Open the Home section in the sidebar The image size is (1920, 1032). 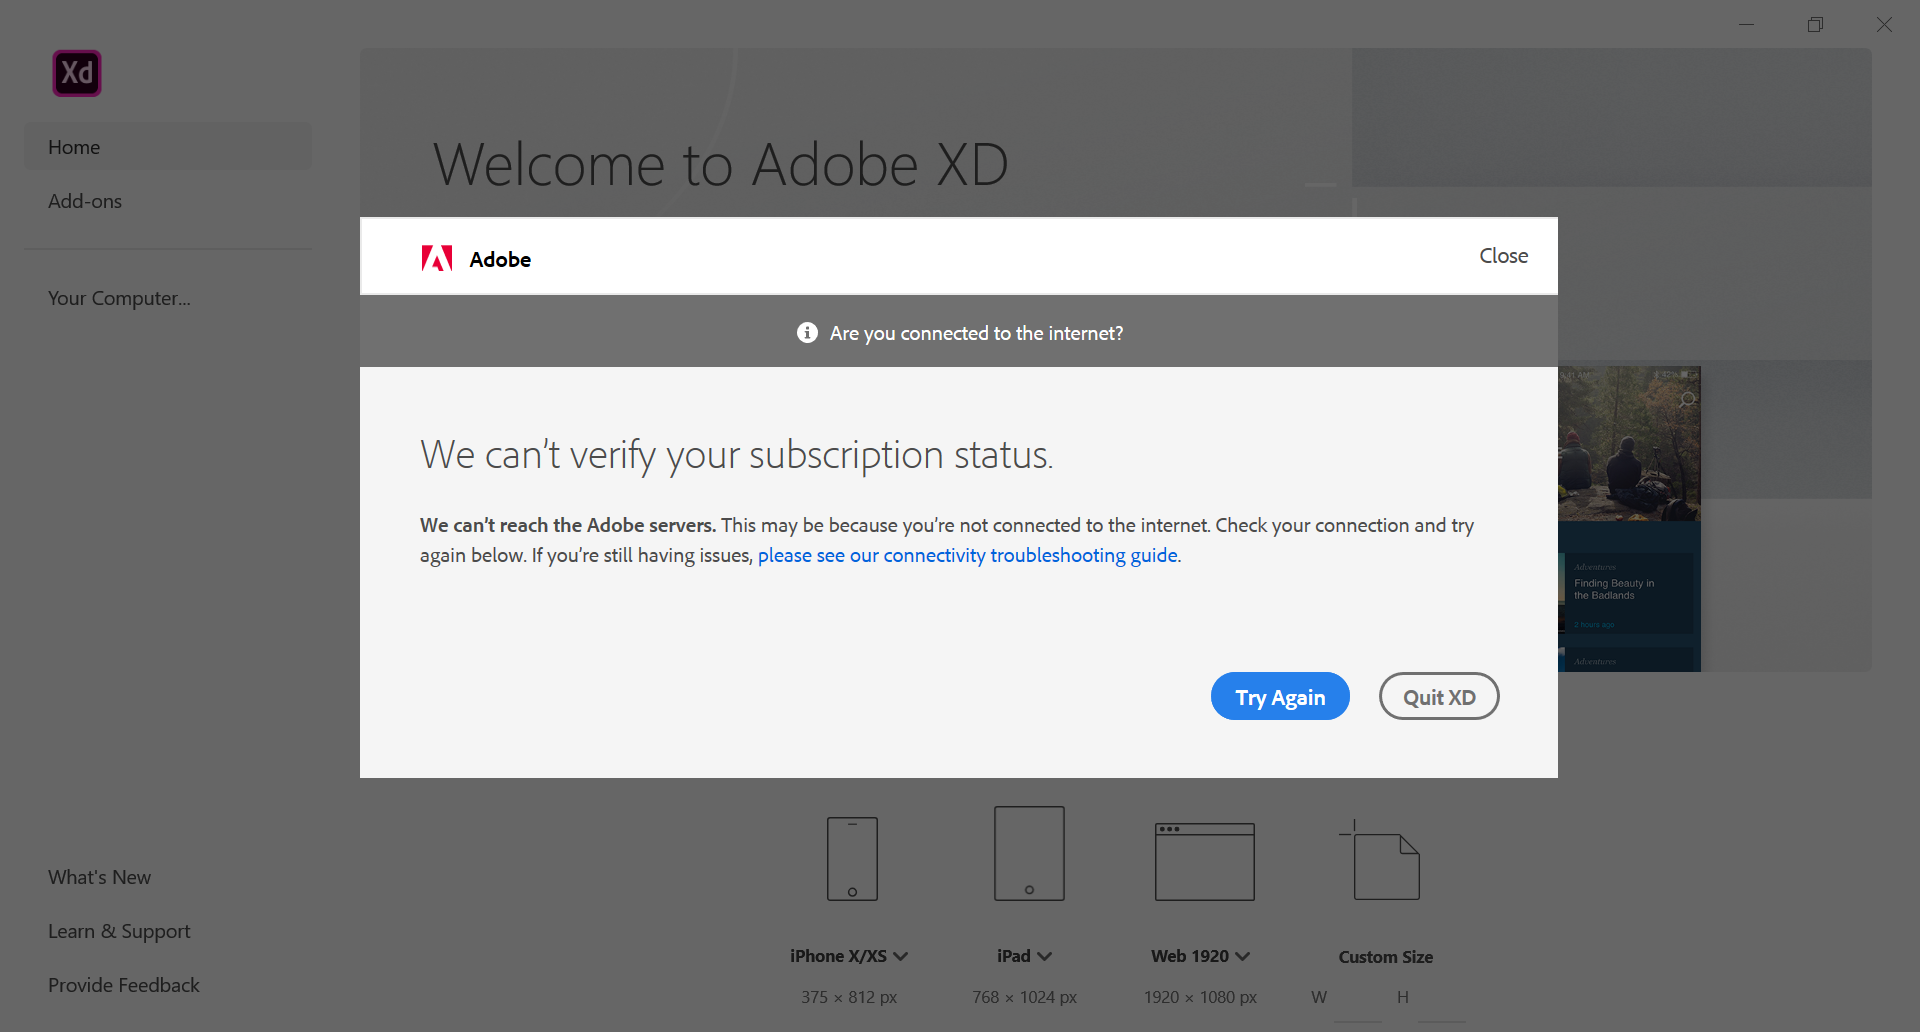[x=168, y=147]
